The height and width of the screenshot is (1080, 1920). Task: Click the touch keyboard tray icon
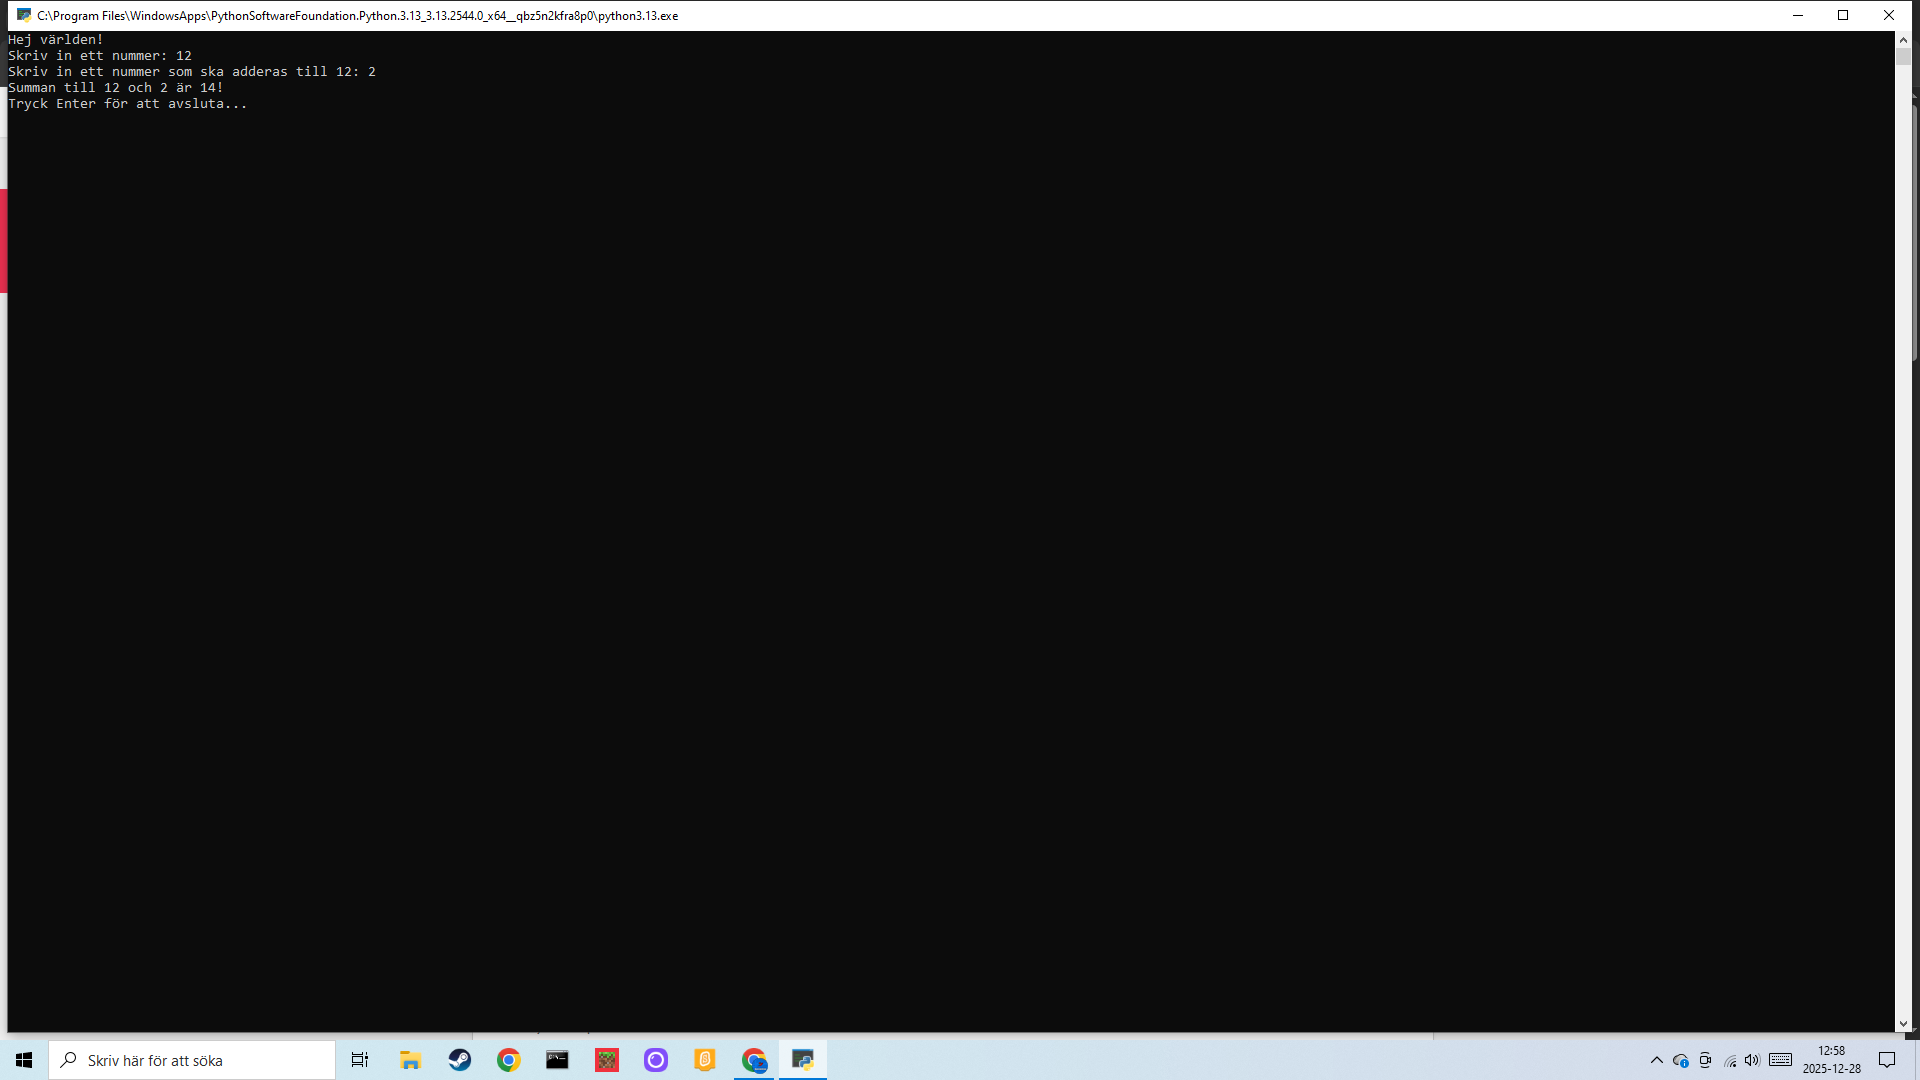coord(1780,1060)
